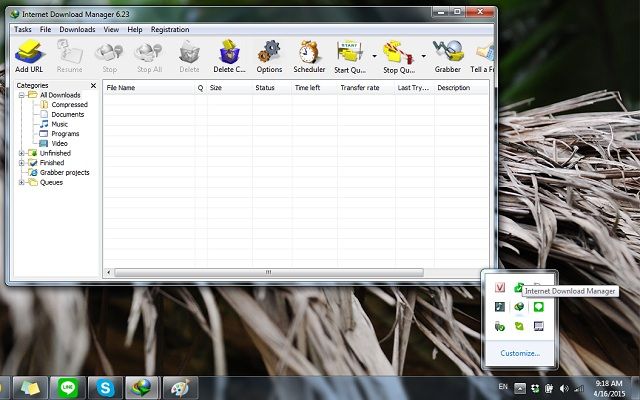Screen dimensions: 640x400
Task: Open the LINE app in taskbar
Action: point(67,386)
